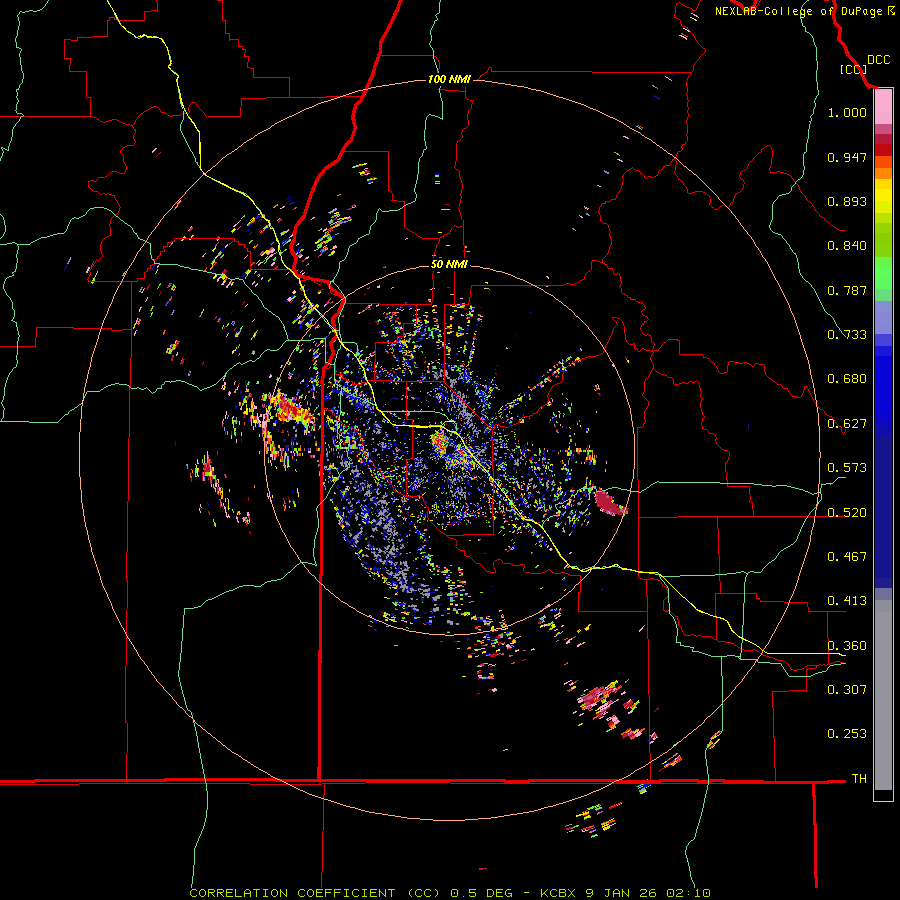This screenshot has height=900, width=900.
Task: Select the 0.520 scale value
Action: pyautogui.click(x=847, y=513)
